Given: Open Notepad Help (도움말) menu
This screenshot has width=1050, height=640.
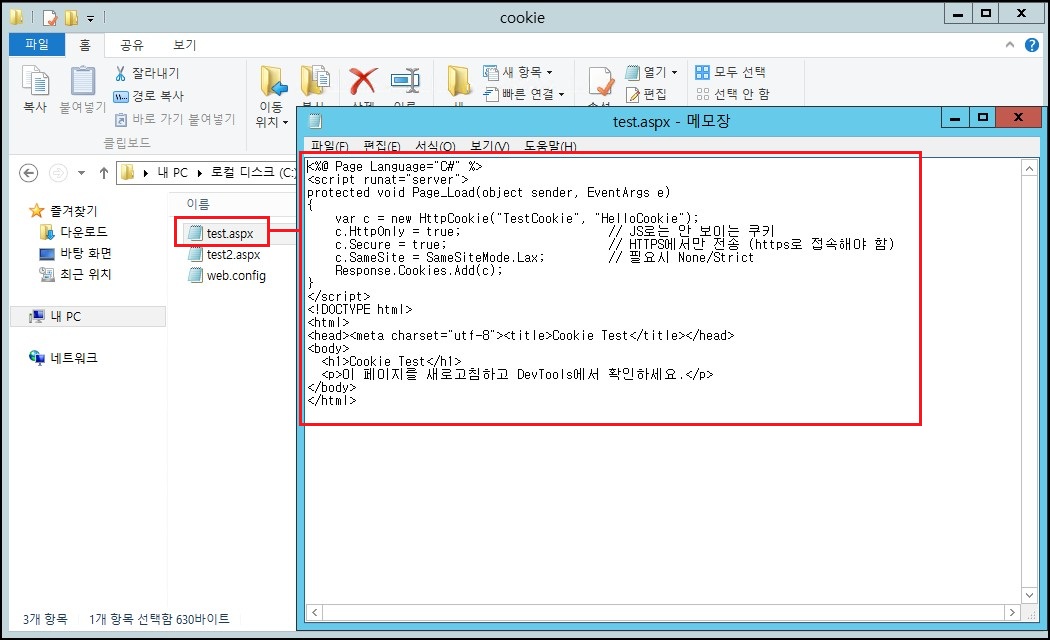Looking at the screenshot, I should [x=550, y=145].
